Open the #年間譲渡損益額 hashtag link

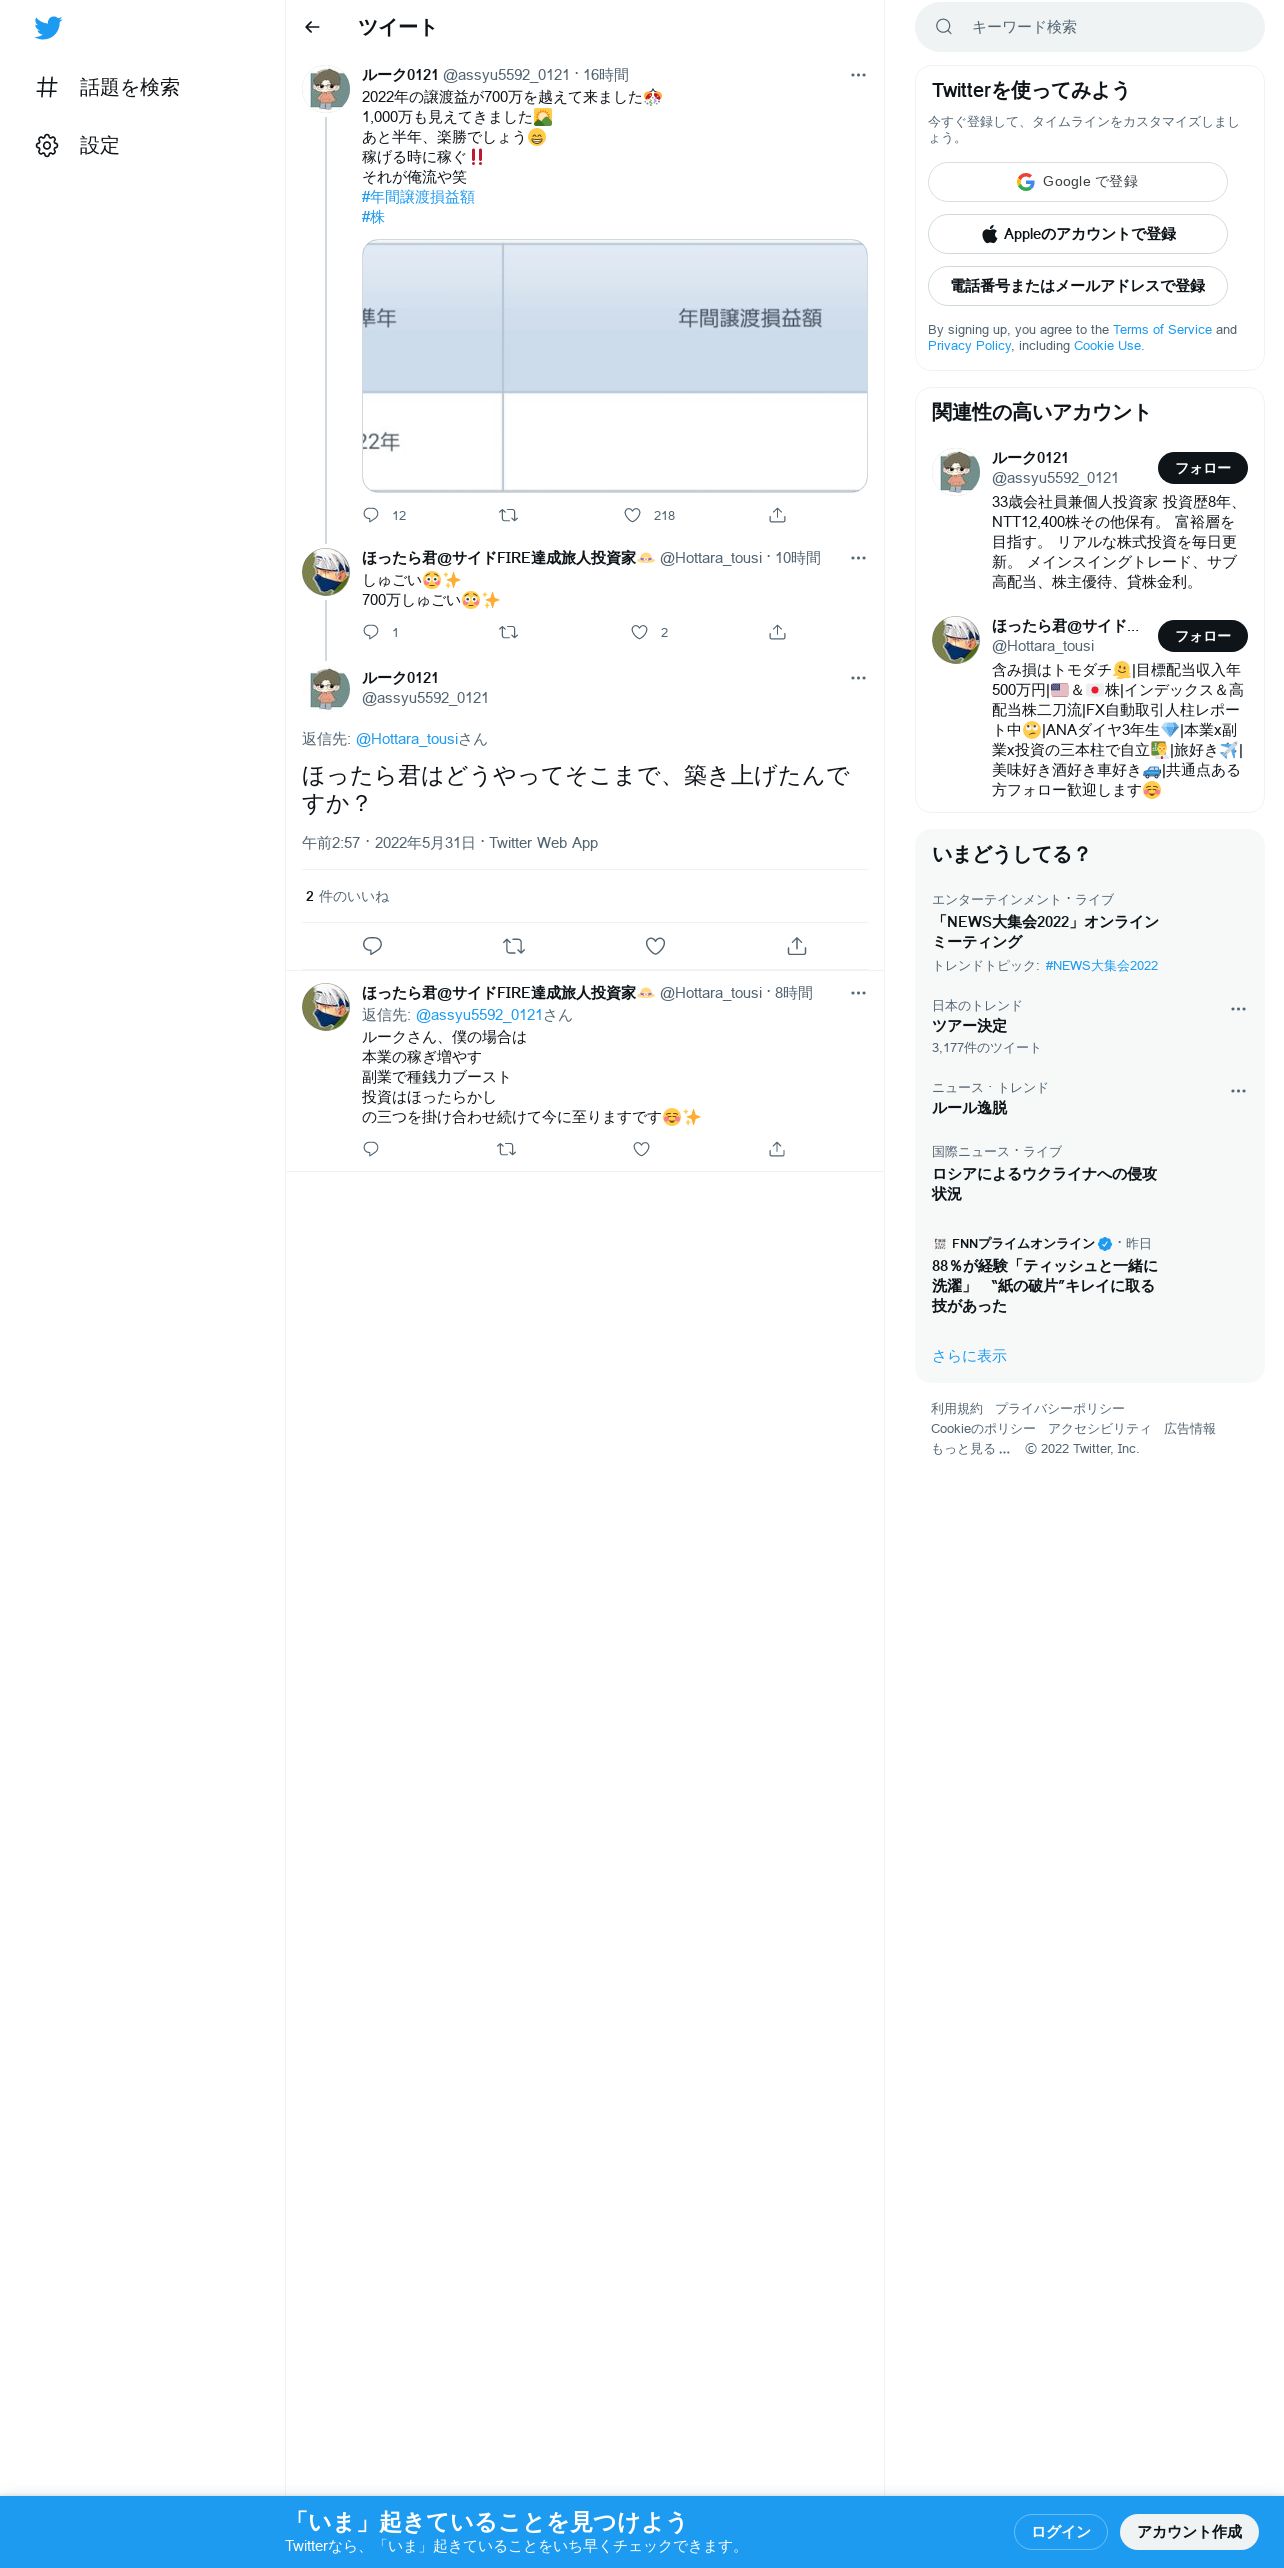click(418, 197)
